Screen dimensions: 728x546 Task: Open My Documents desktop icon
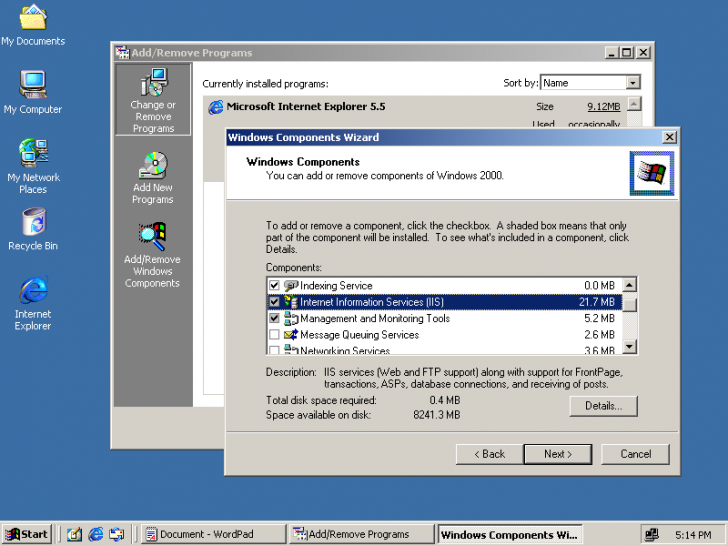33,18
